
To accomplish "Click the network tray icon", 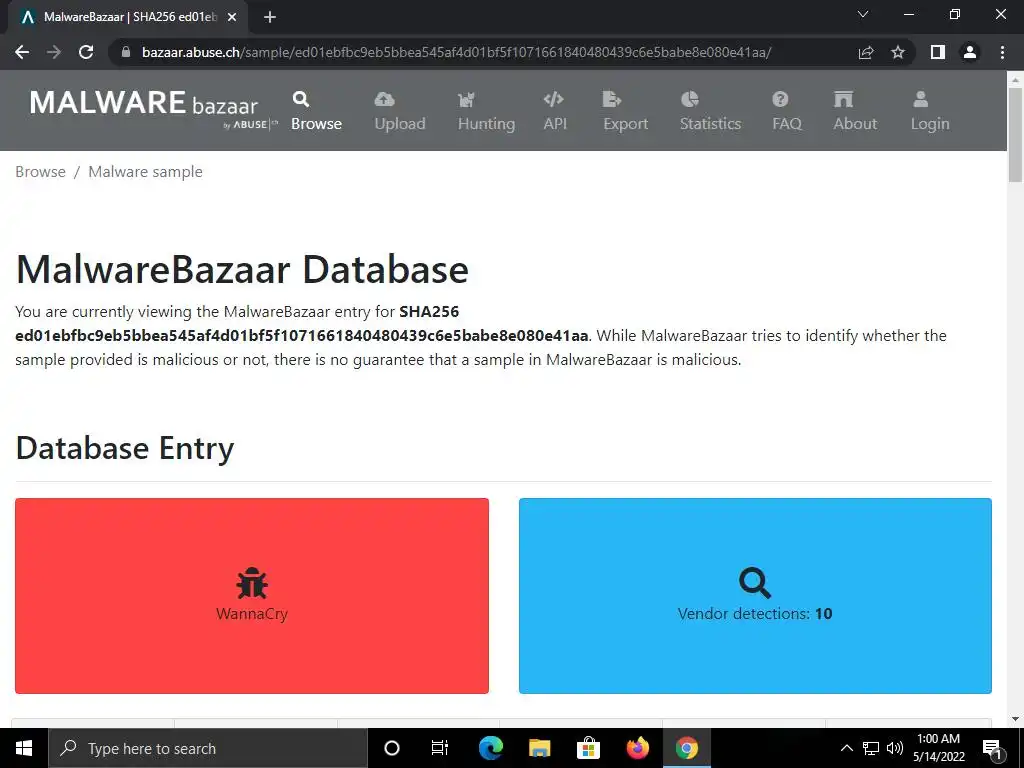I will [871, 748].
